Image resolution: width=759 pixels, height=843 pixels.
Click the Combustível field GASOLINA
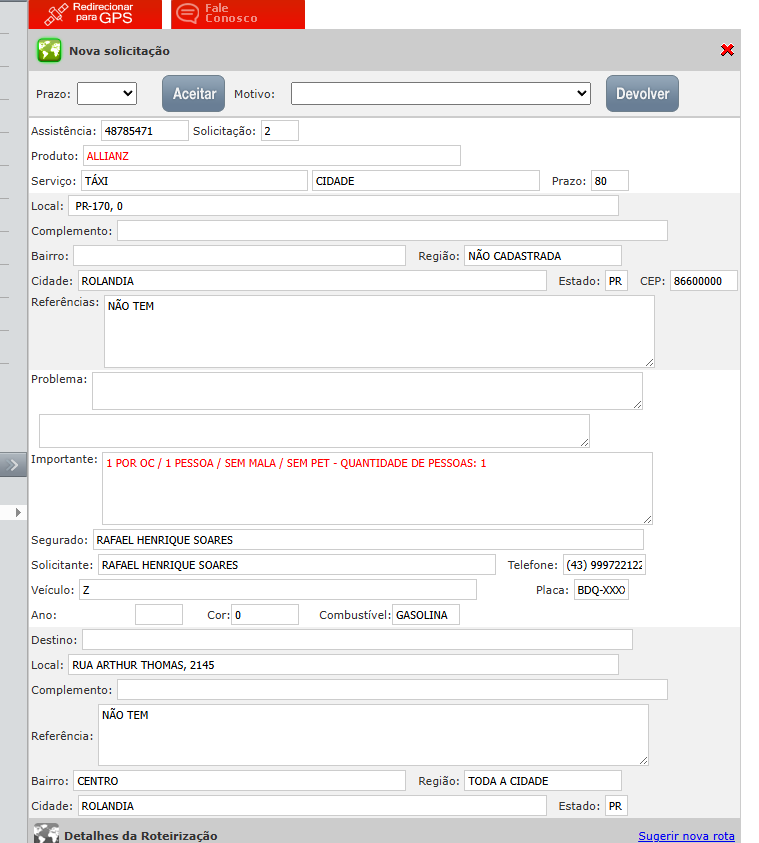426,615
